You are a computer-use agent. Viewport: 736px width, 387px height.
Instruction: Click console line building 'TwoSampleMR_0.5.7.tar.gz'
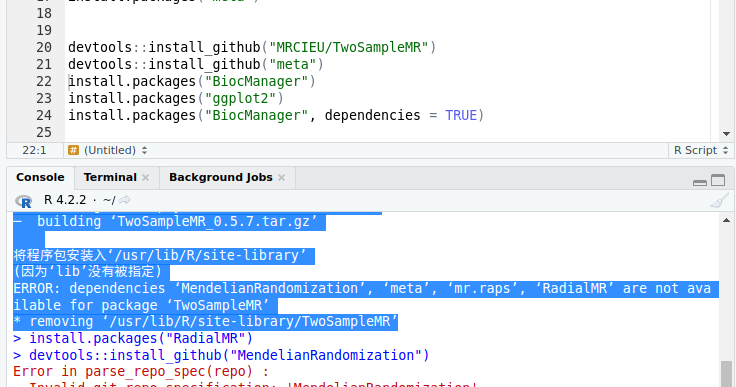click(169, 221)
